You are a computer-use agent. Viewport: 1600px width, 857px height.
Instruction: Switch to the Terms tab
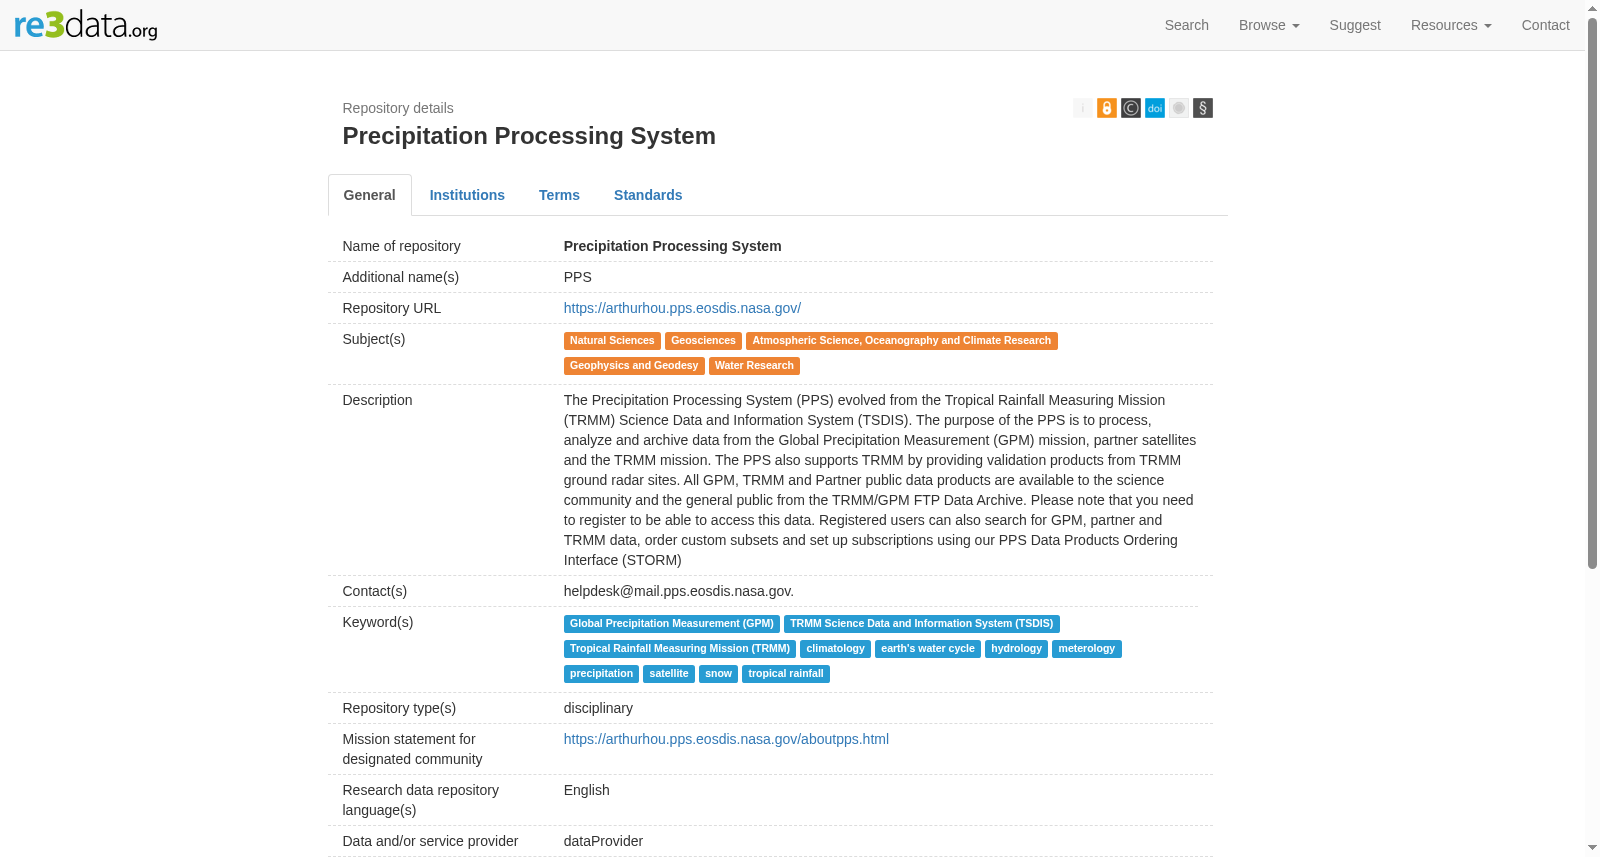tap(559, 195)
